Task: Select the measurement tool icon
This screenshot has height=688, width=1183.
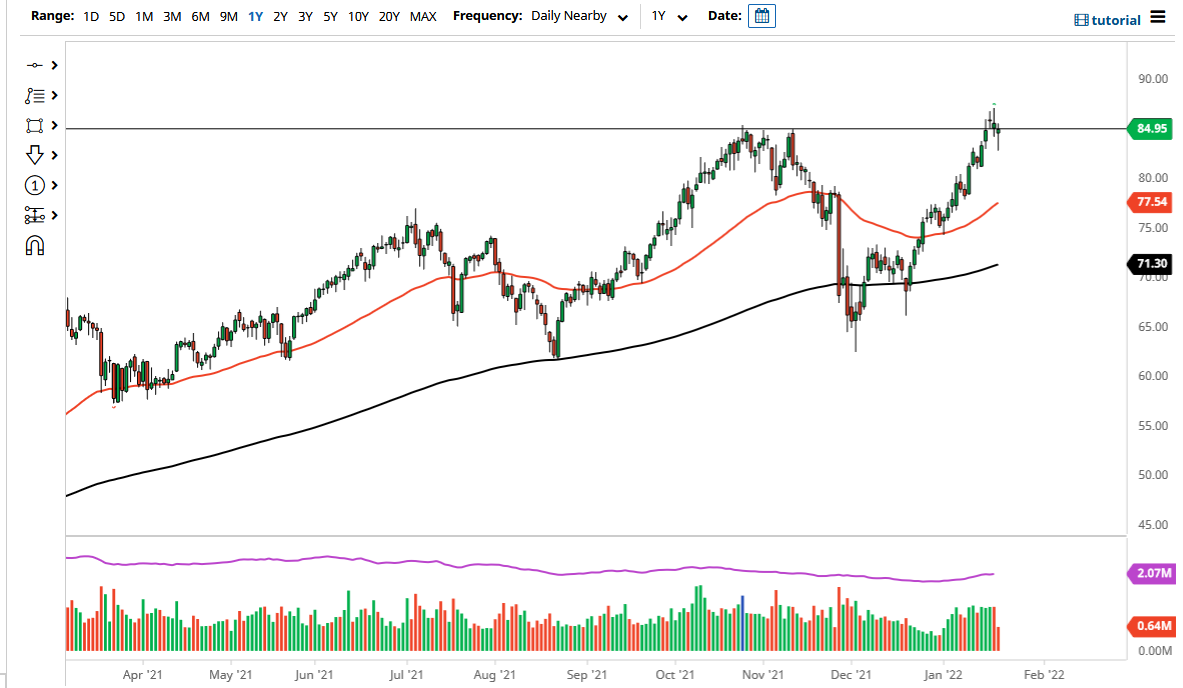Action: tap(35, 215)
